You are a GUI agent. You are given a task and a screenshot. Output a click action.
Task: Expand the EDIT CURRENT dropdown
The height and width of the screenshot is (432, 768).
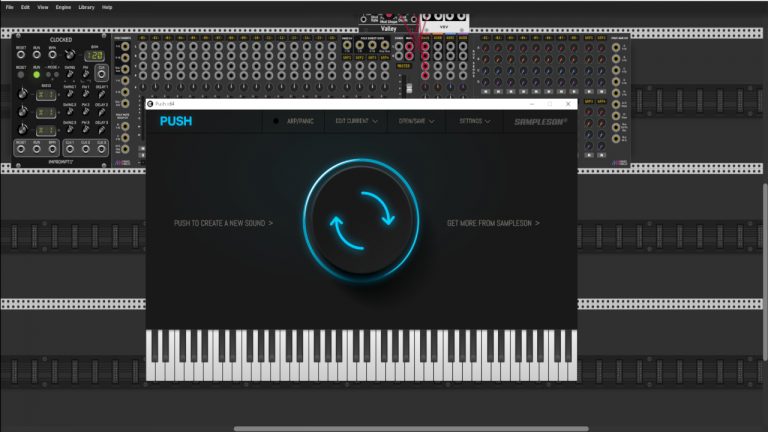356,121
